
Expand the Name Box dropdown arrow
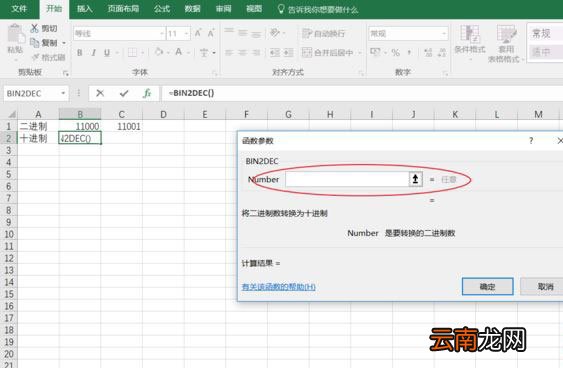pyautogui.click(x=63, y=93)
